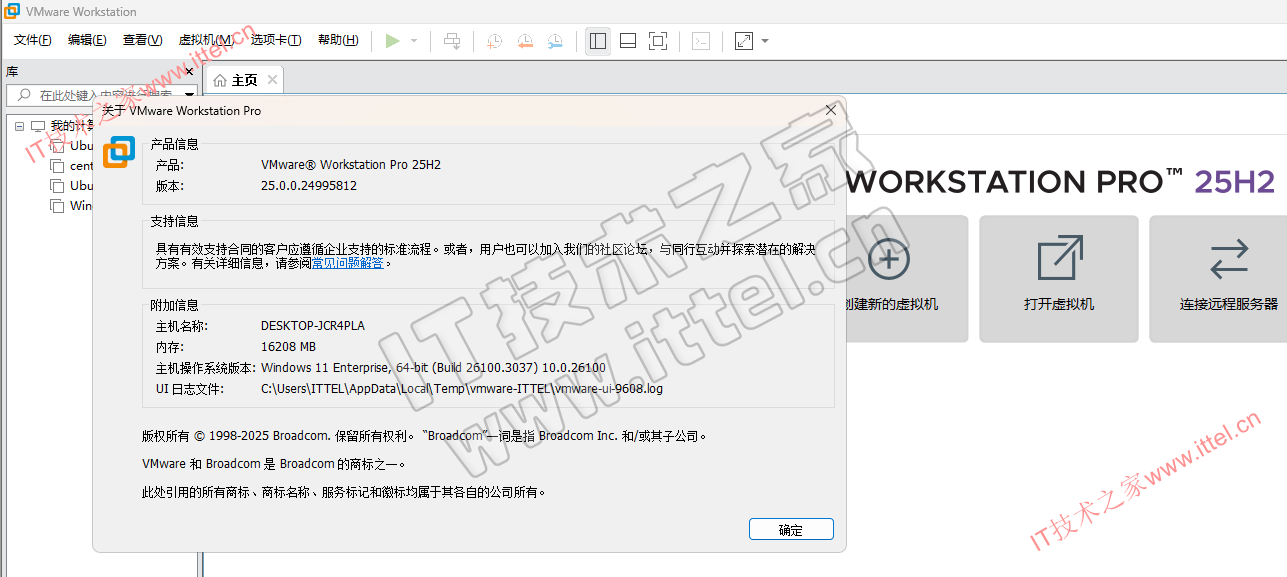Enter full screen mode icon
Screen dimensions: 1287x577
coord(658,41)
